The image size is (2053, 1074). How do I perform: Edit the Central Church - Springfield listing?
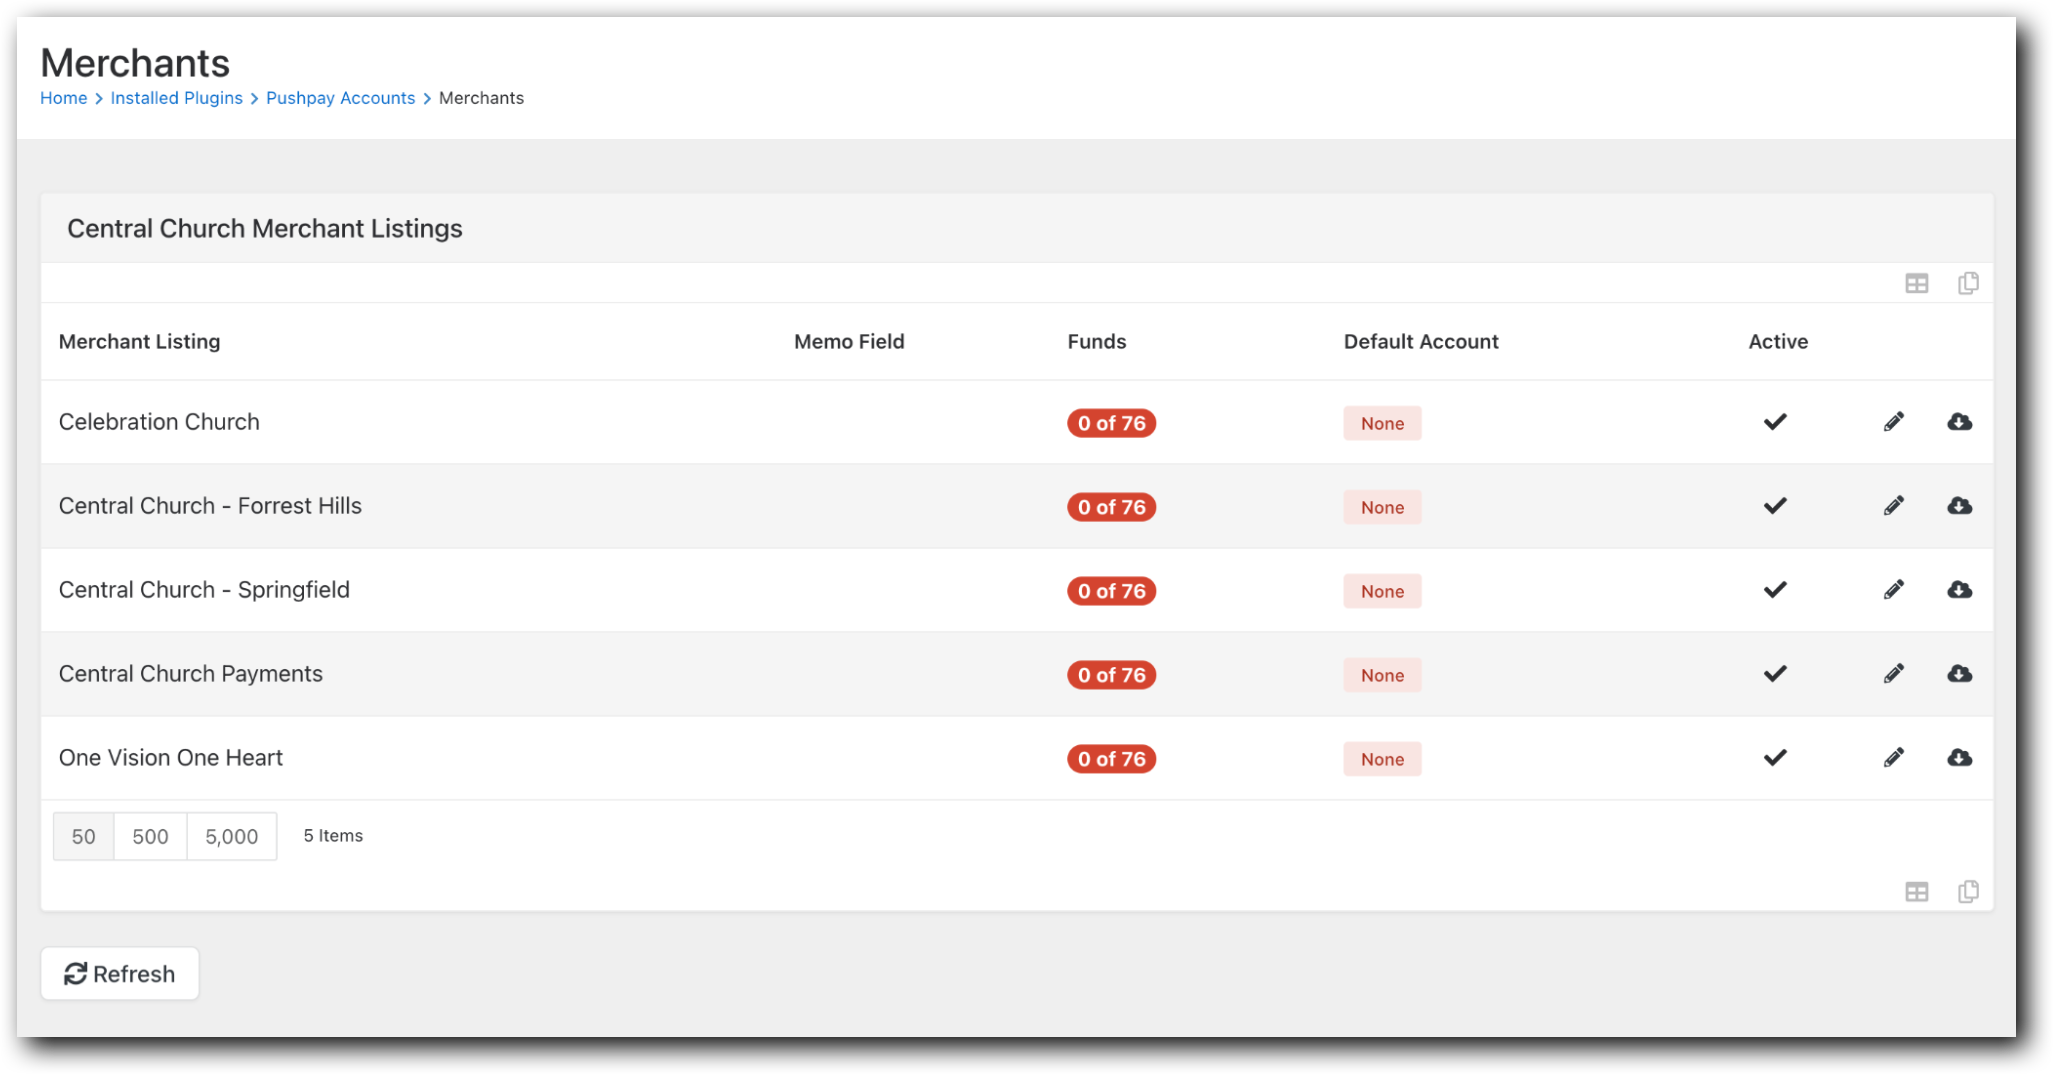coord(1893,589)
